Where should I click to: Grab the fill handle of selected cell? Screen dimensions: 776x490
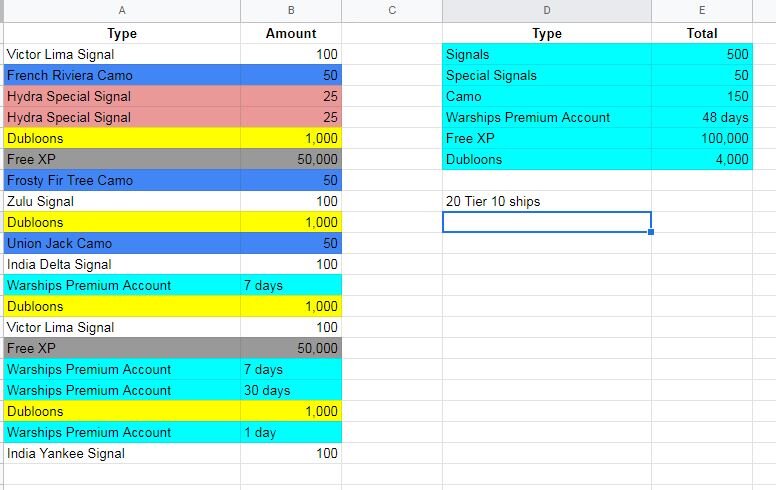click(x=652, y=232)
